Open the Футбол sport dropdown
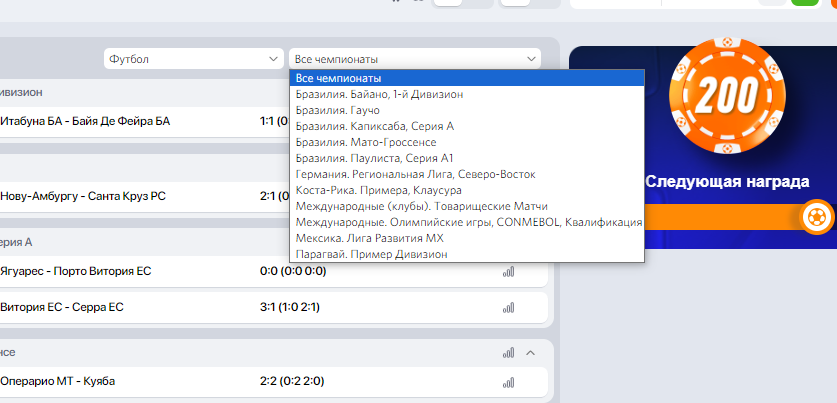 point(193,59)
